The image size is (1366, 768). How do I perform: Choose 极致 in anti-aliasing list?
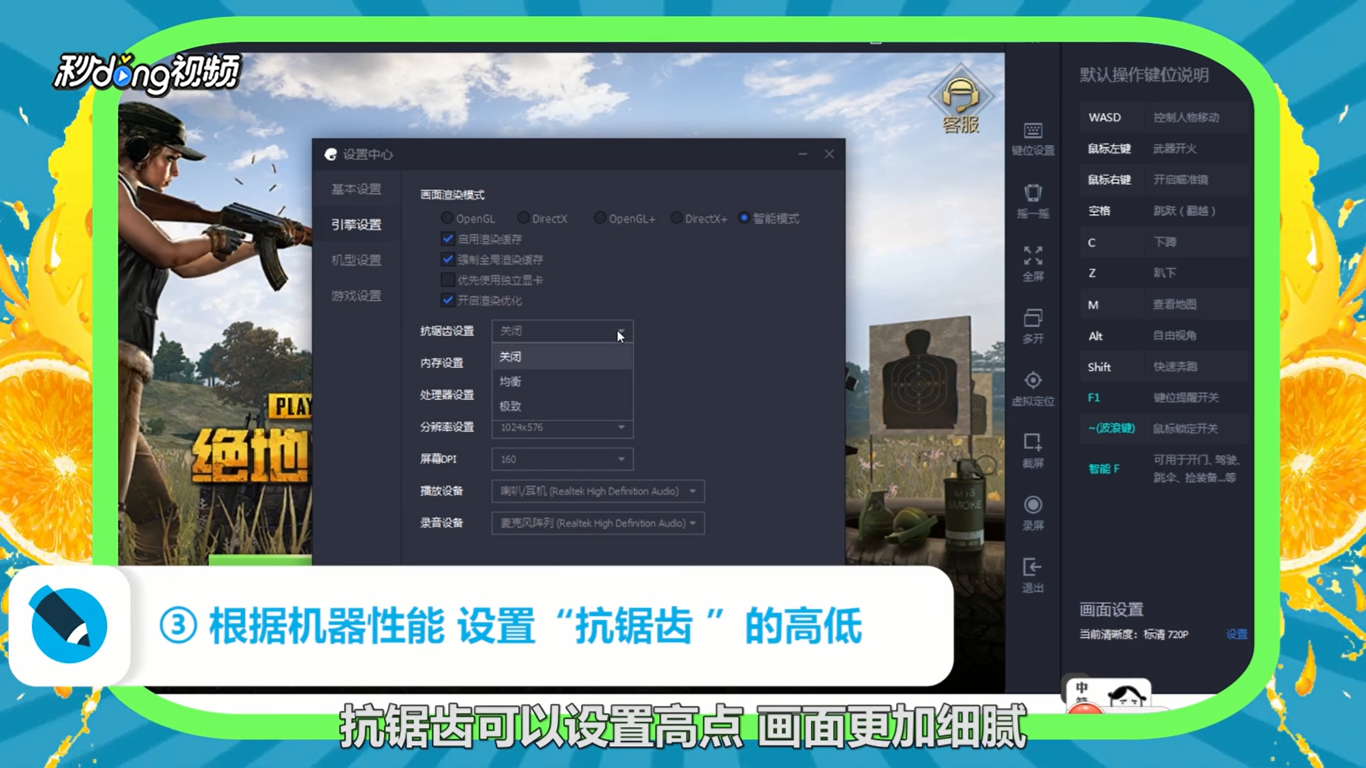(562, 406)
